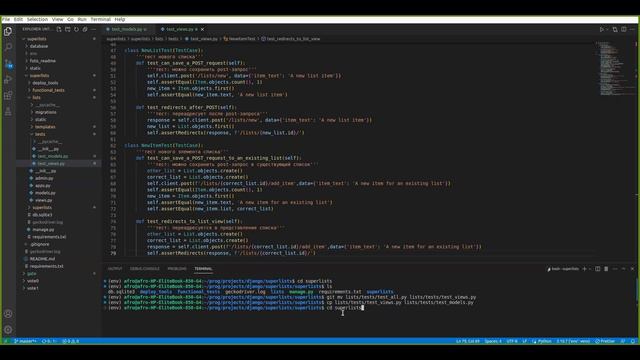
Task: Open Run dropdown arrow beside run icon
Action: coord(607,29)
